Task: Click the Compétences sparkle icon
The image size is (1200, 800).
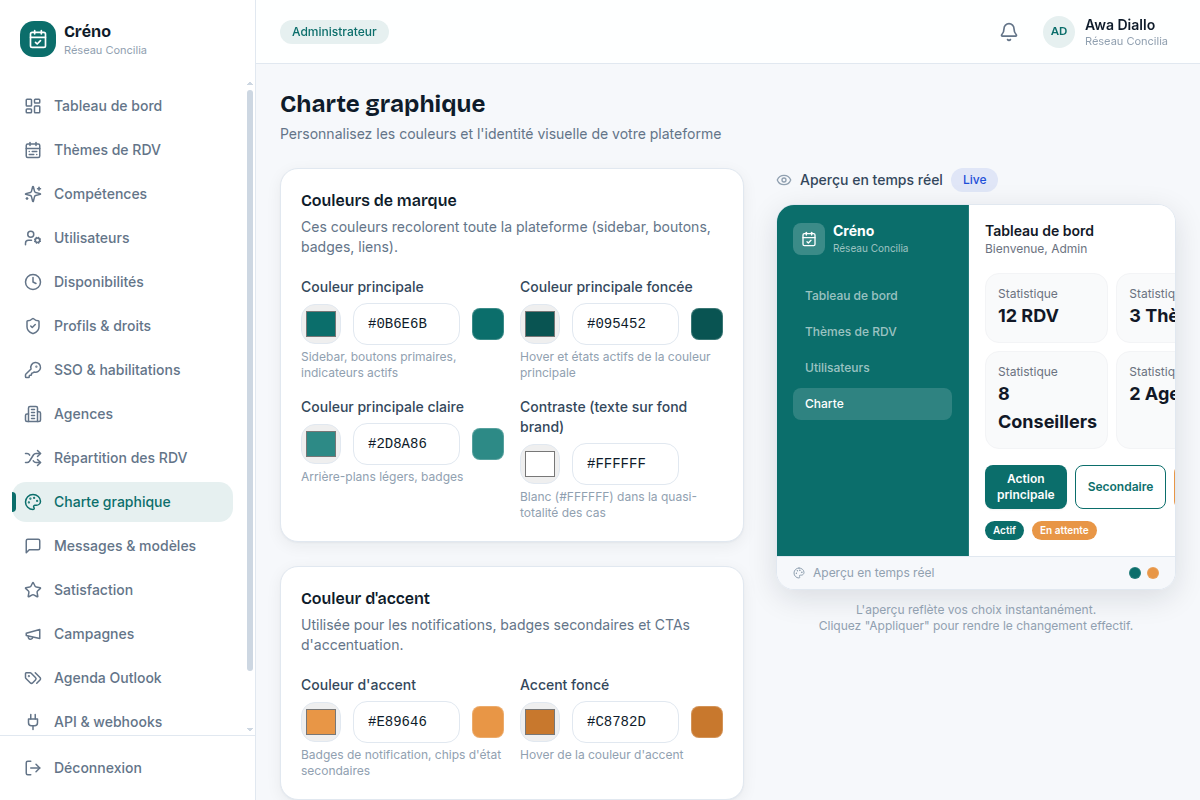Action: [33, 194]
